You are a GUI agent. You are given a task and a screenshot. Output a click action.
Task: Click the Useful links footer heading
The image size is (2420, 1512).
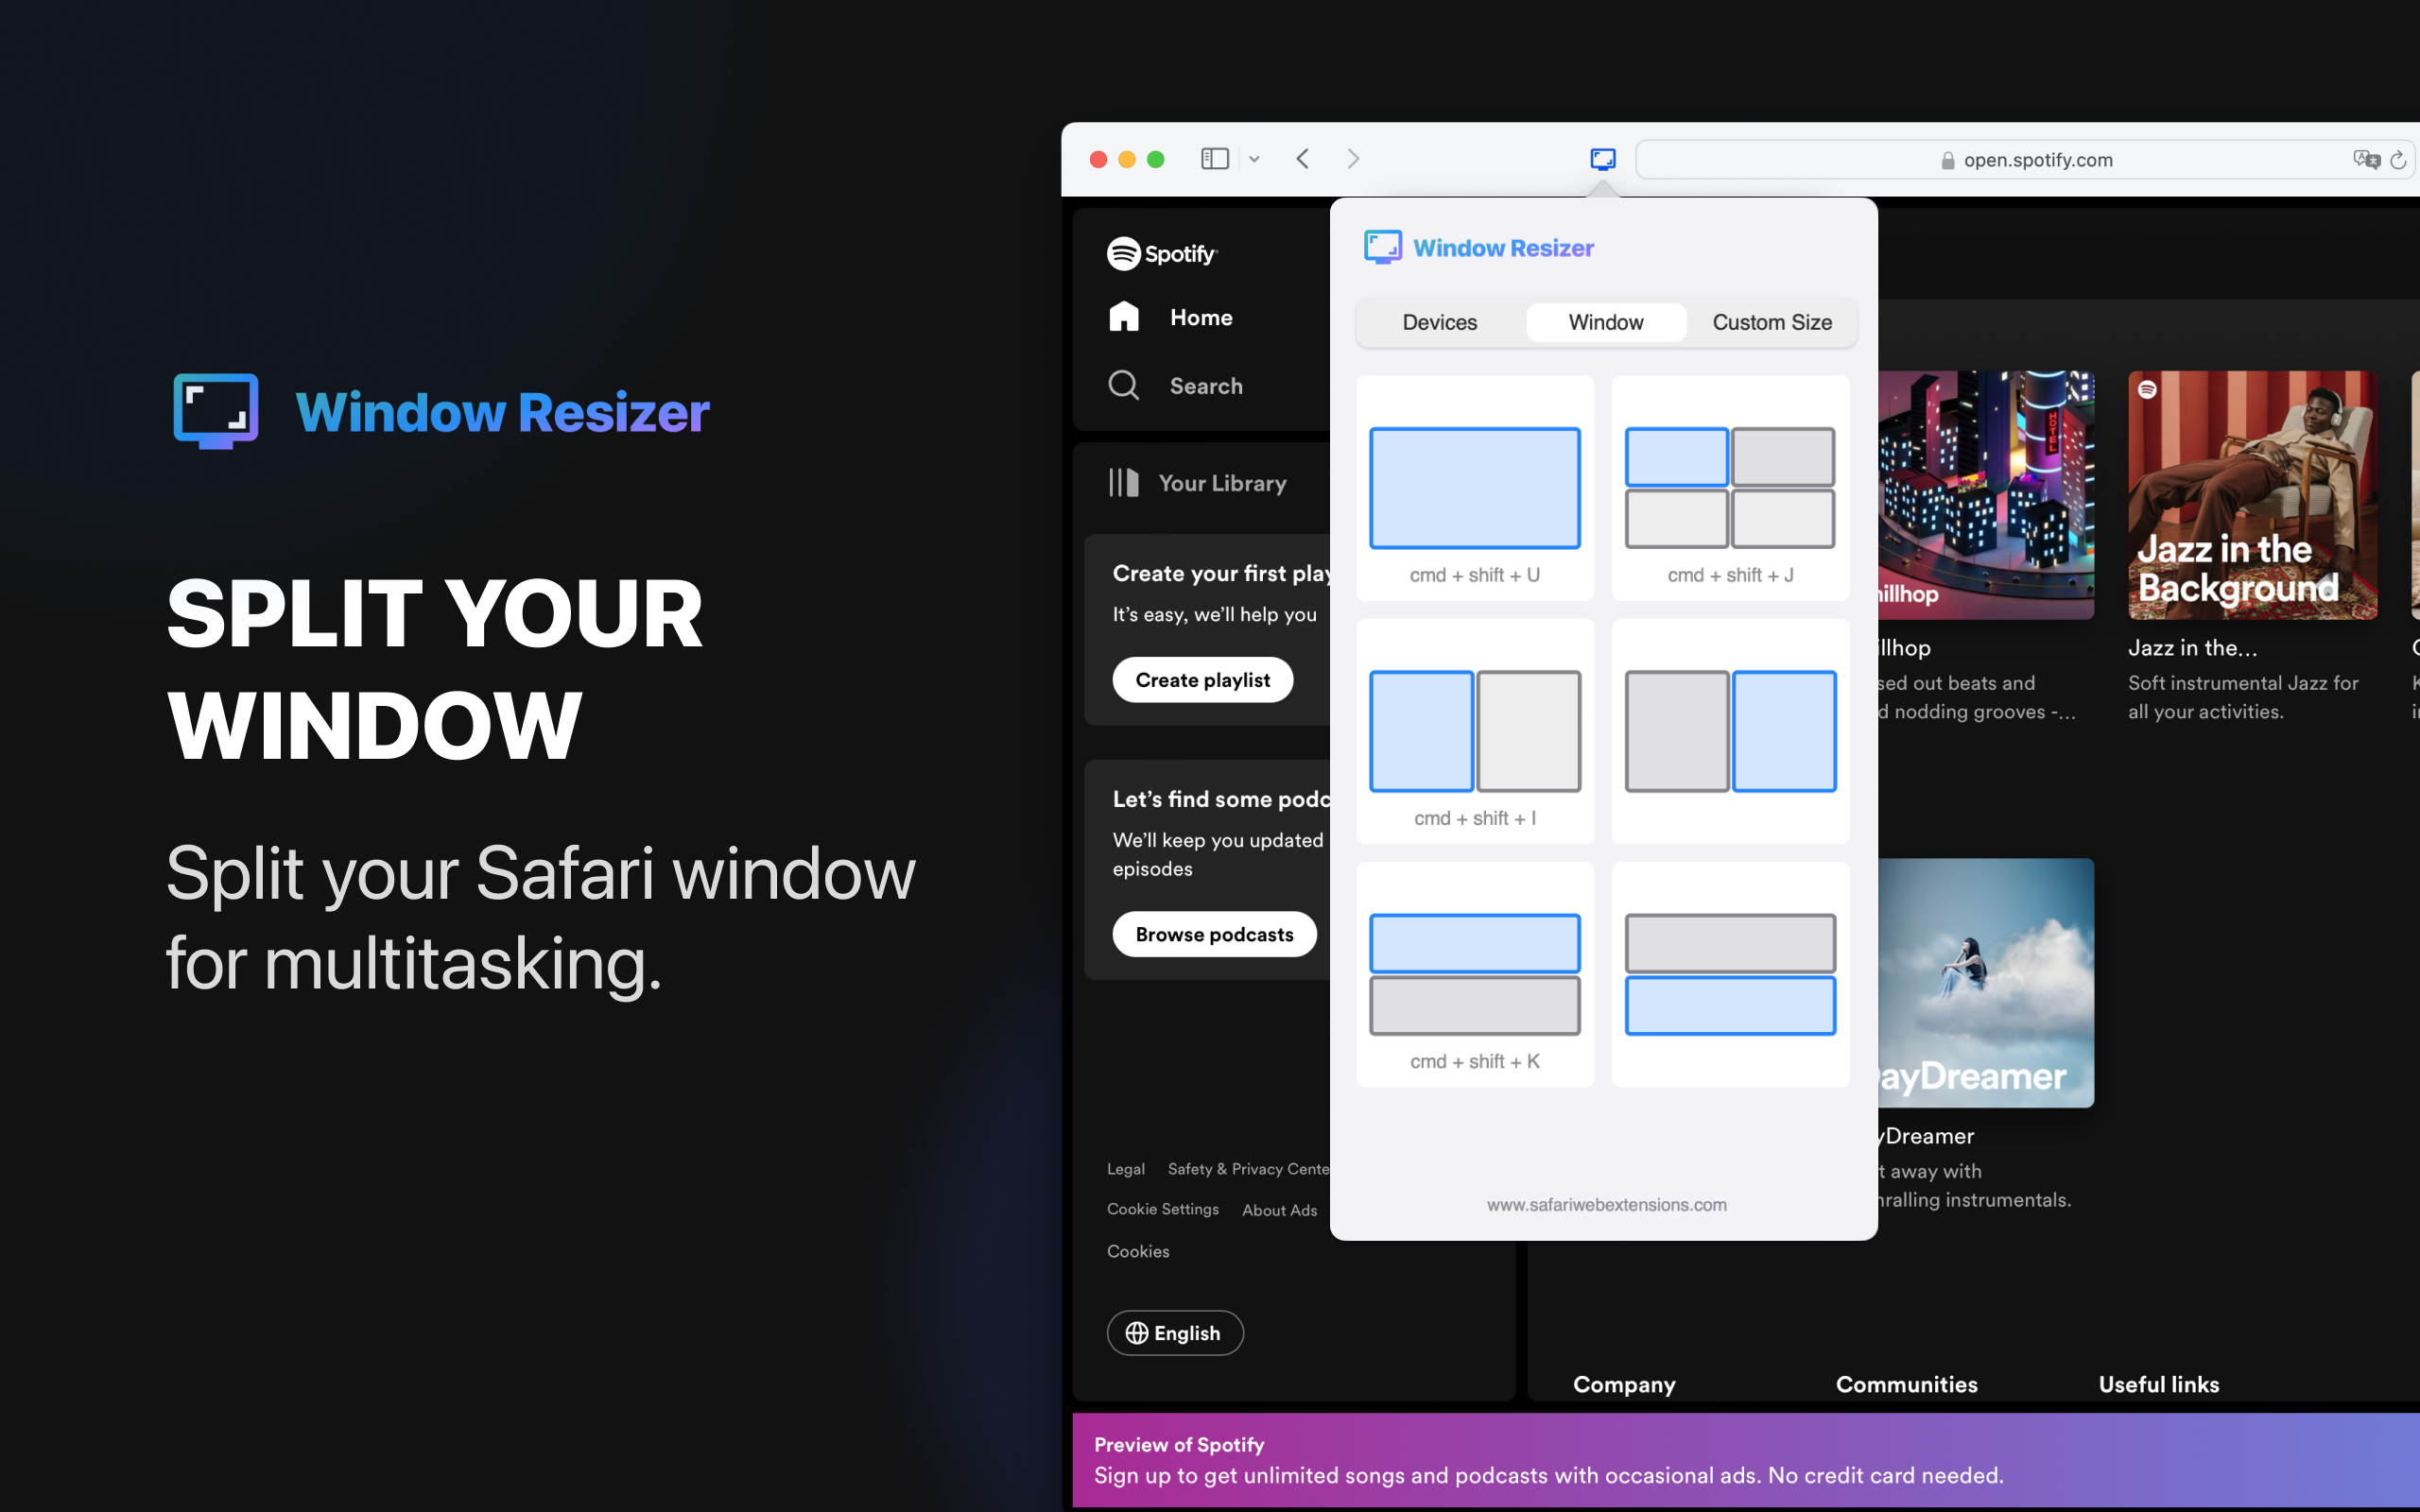point(2158,1384)
